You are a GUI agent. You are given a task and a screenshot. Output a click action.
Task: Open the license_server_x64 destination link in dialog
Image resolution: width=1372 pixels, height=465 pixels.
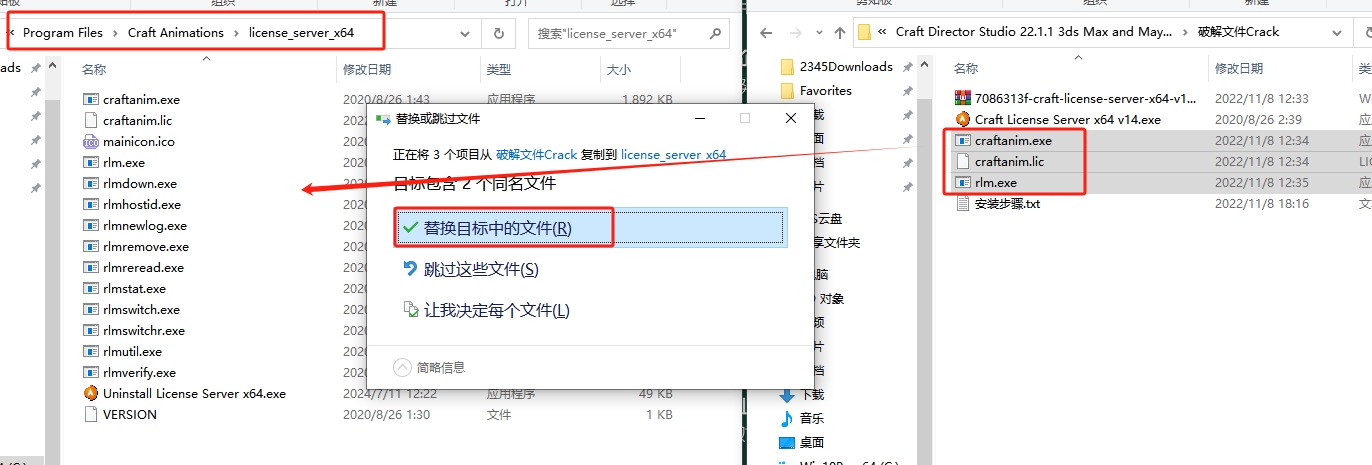(x=673, y=155)
